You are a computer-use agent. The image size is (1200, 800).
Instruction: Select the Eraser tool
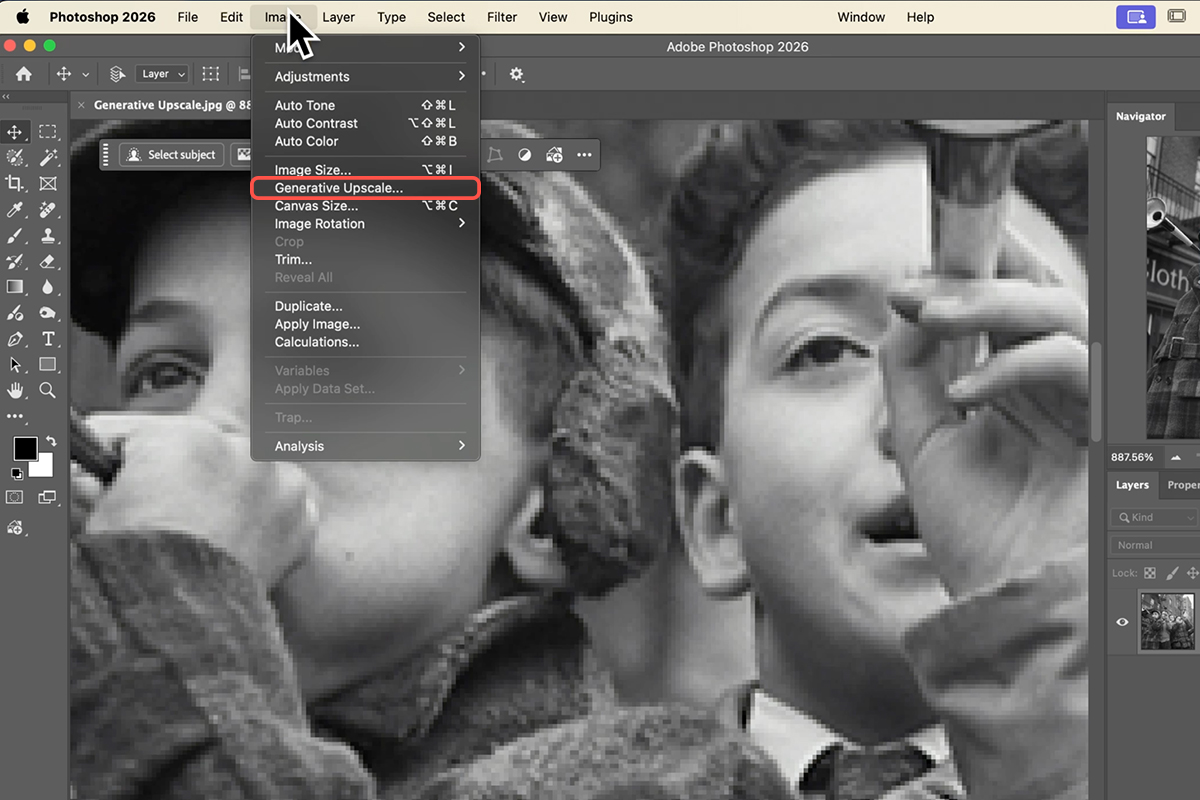coord(47,262)
